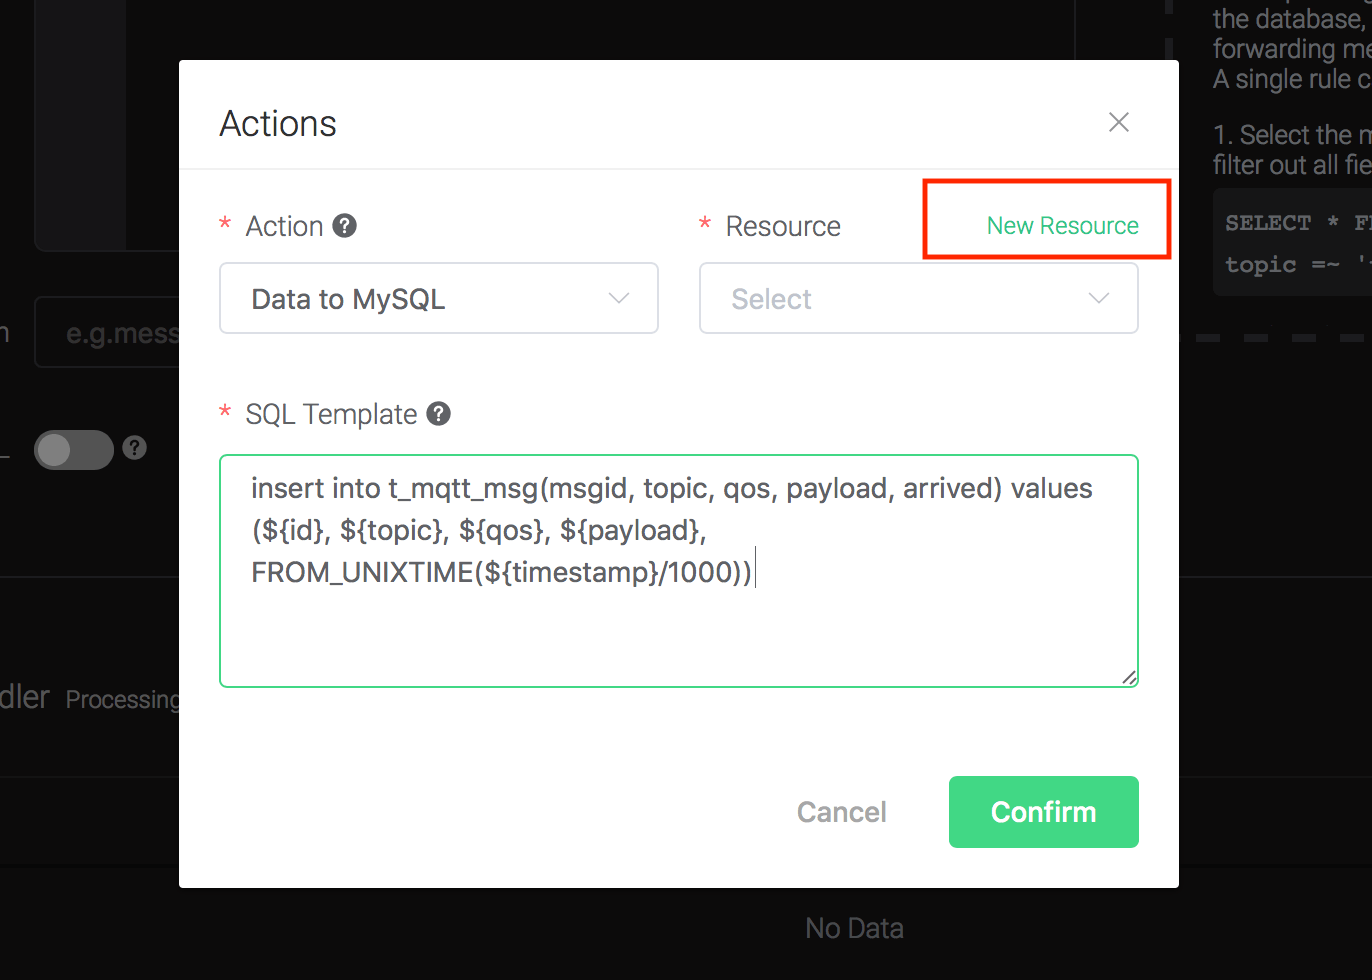
Task: Click the chevron arrow in Data to MySQL box
Action: click(x=619, y=298)
